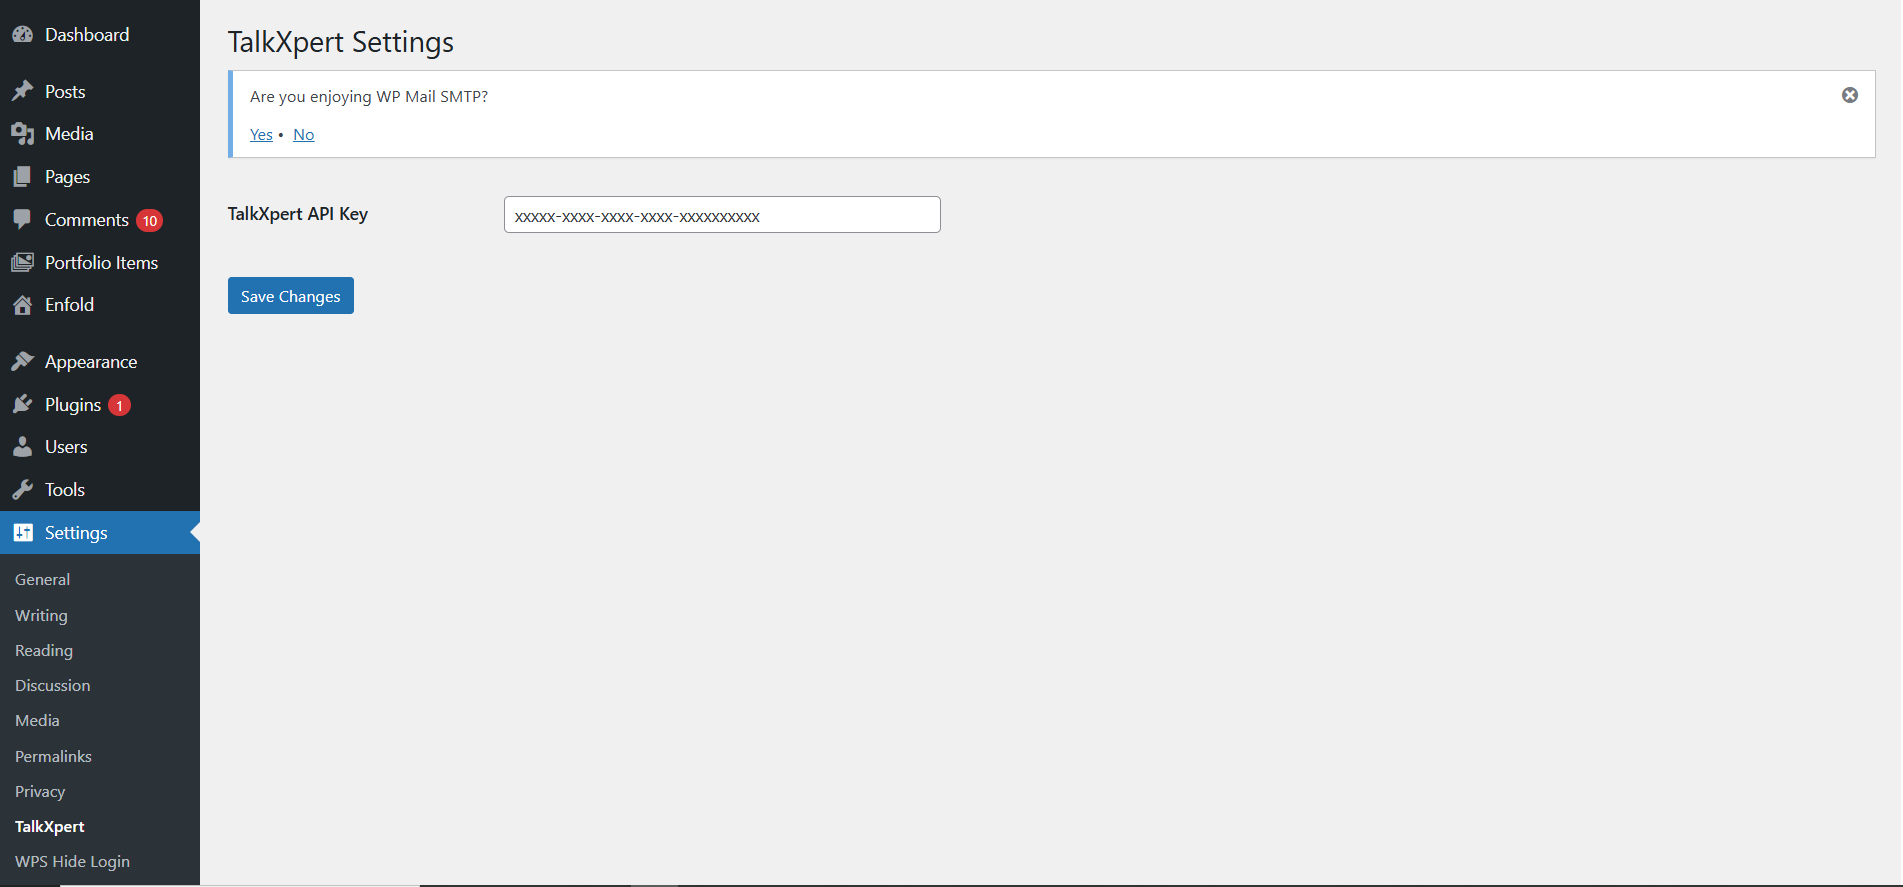Viewport: 1903px width, 887px height.
Task: Go to Writing settings submenu
Action: (x=41, y=615)
